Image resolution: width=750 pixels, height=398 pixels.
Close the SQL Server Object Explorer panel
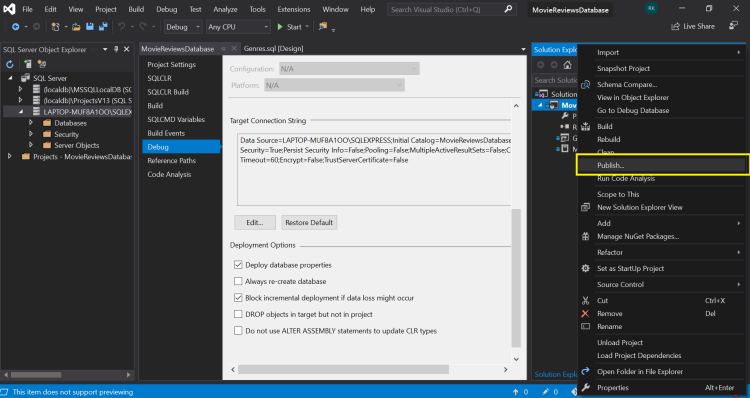click(x=127, y=49)
